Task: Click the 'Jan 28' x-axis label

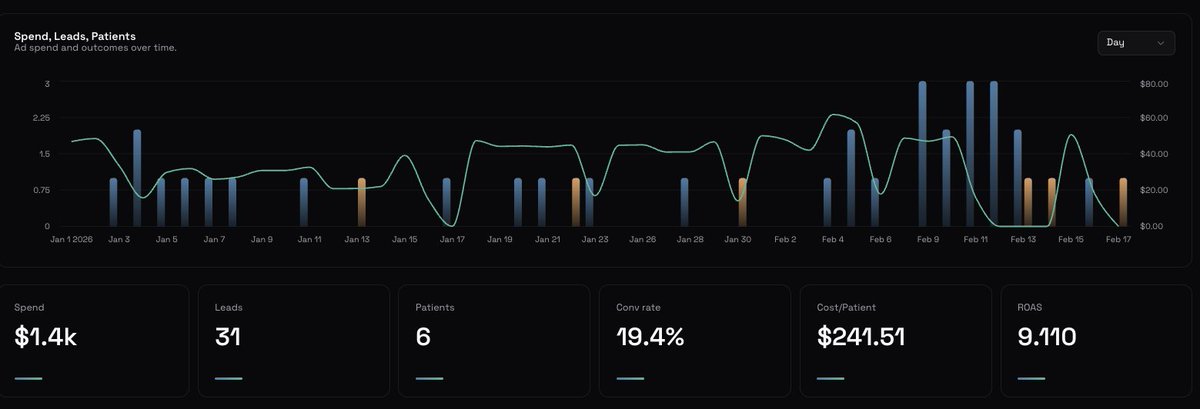Action: [x=690, y=240]
